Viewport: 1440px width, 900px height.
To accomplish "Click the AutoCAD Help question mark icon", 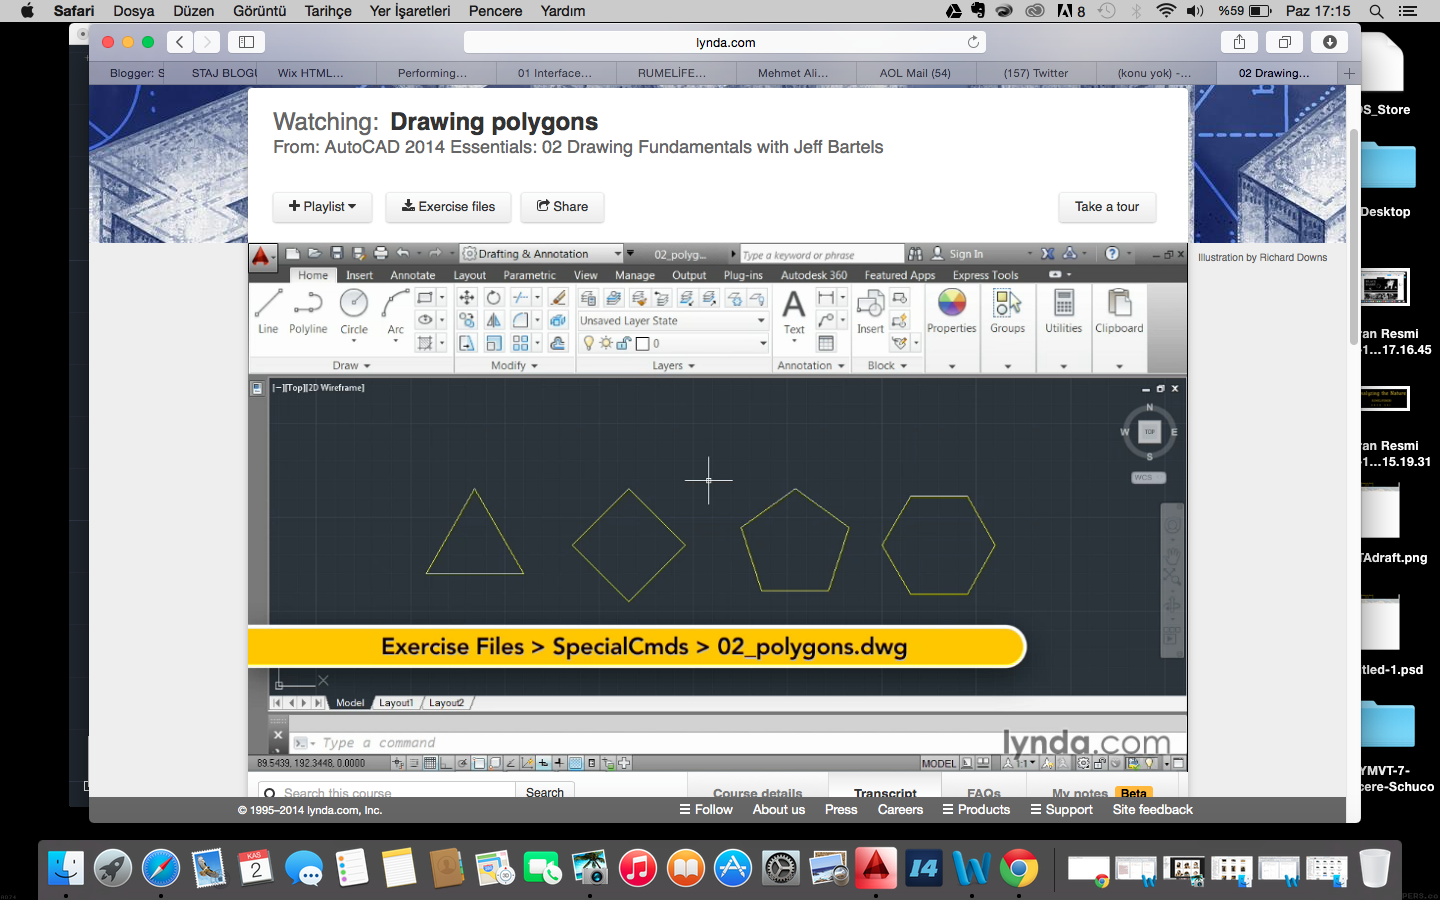I will click(x=1112, y=254).
